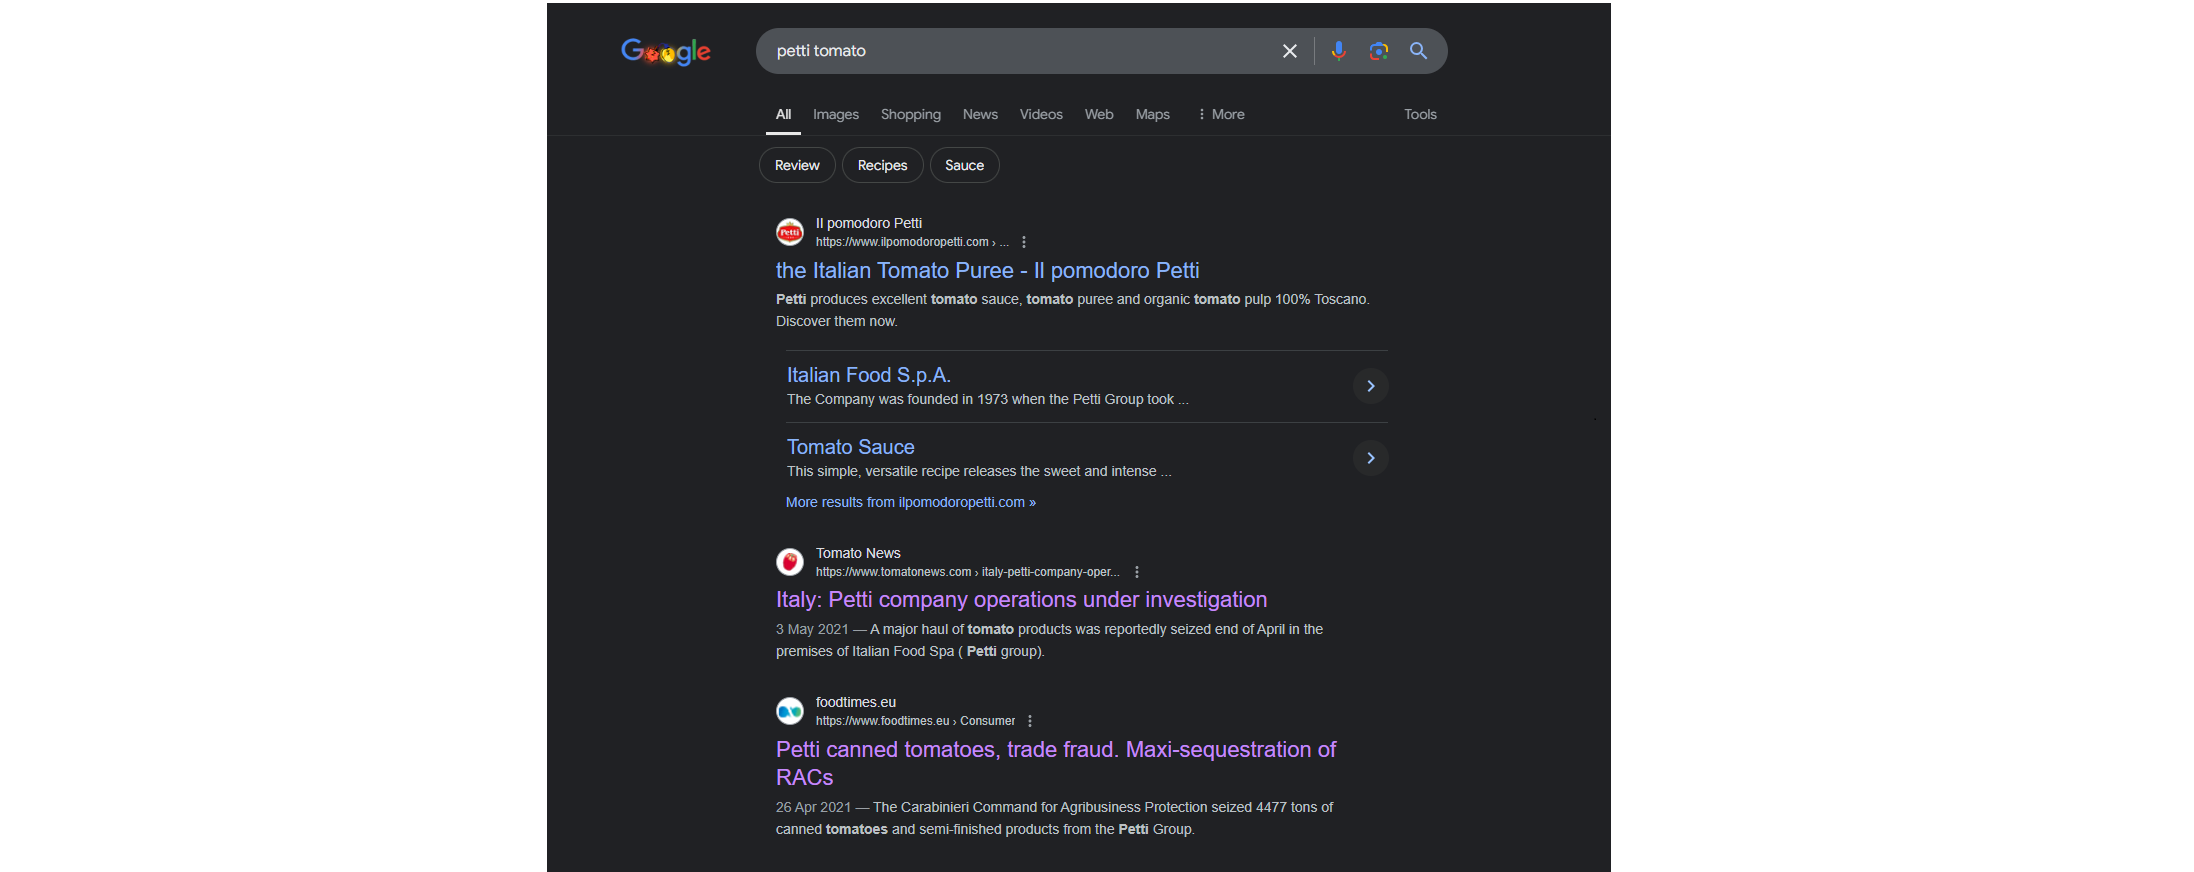Start voice search with microphone icon
This screenshot has height=872, width=2194.
1338,51
